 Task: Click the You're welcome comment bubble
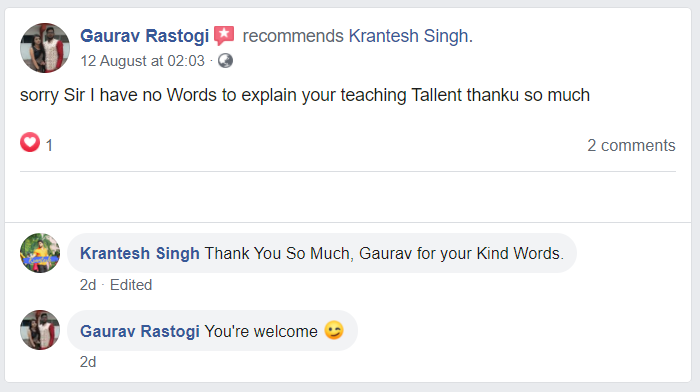[x=212, y=330]
